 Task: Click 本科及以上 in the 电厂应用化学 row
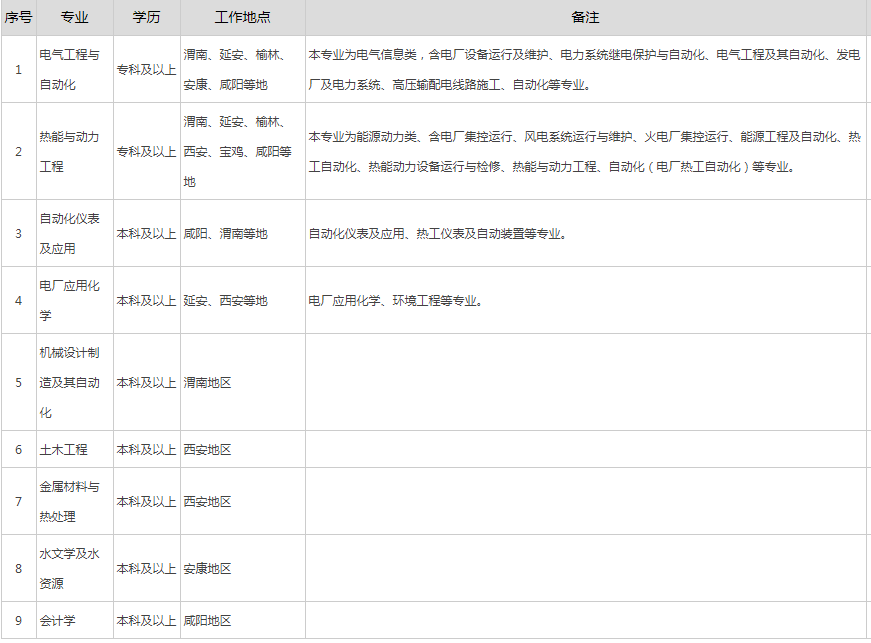point(147,301)
